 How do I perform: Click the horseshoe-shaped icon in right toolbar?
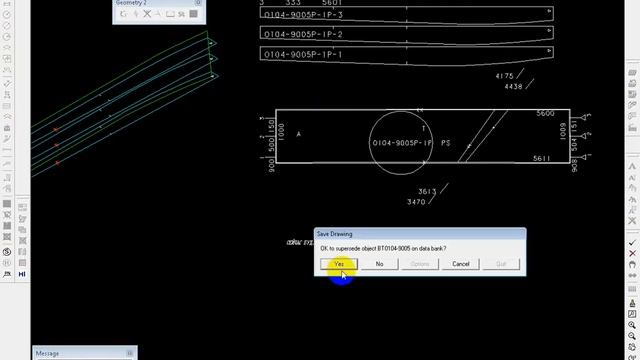[632, 265]
